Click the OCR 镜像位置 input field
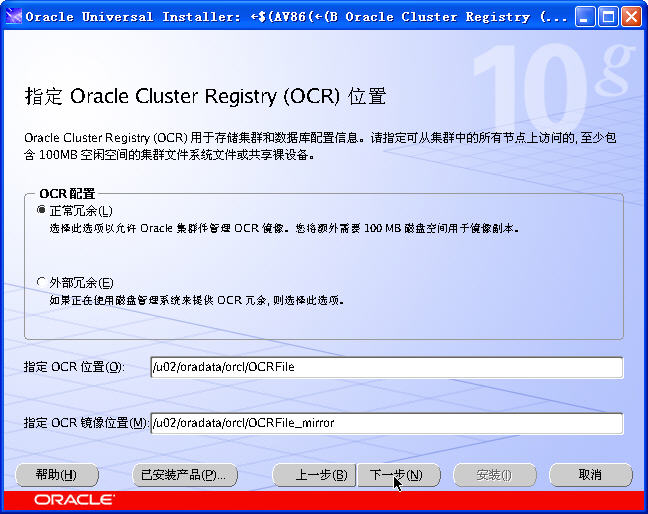This screenshot has height=514, width=648. point(386,423)
